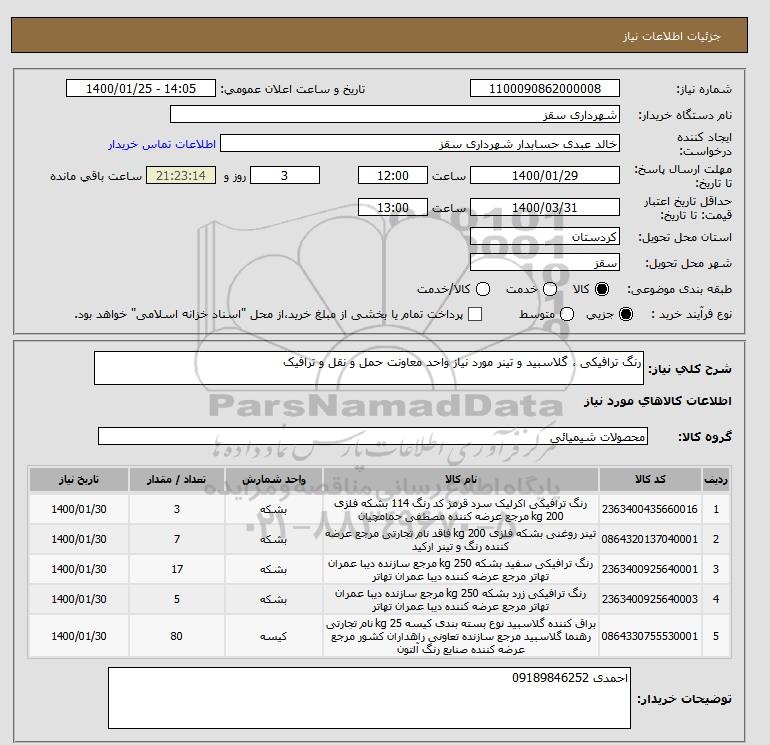Click the remaining days field 3
Viewport: 770px width, 745px height.
click(x=285, y=175)
